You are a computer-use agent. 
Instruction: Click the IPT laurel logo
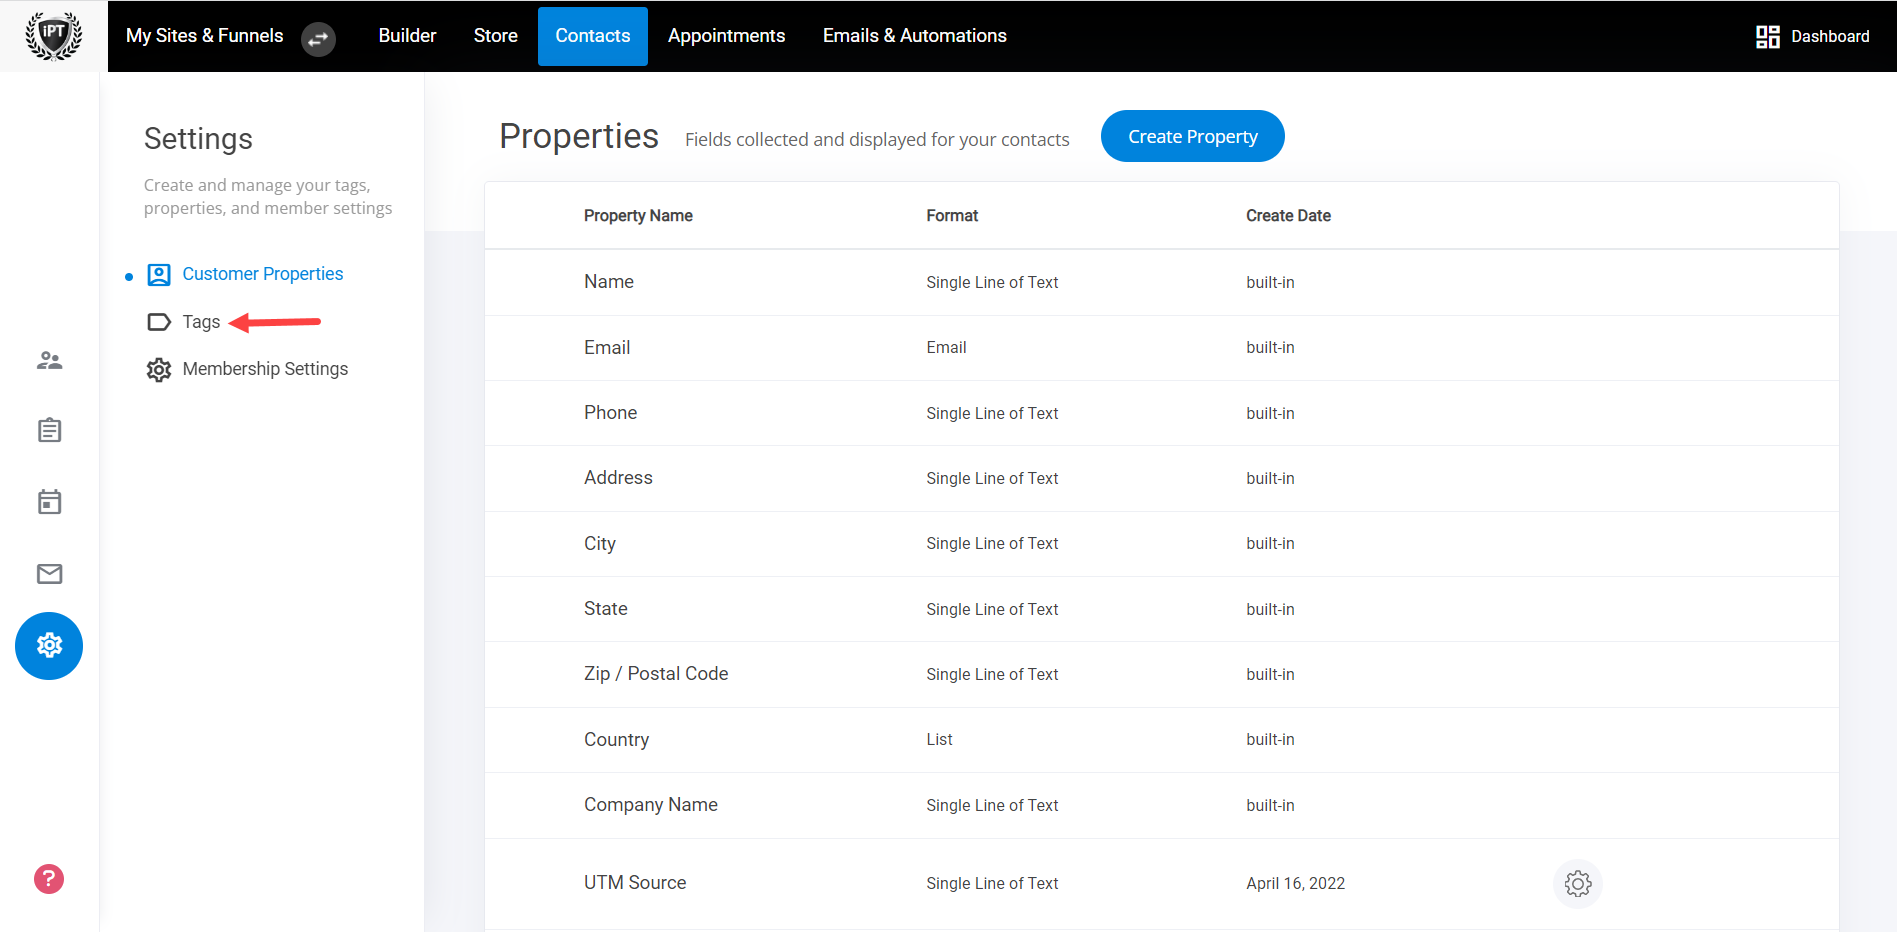coord(53,36)
